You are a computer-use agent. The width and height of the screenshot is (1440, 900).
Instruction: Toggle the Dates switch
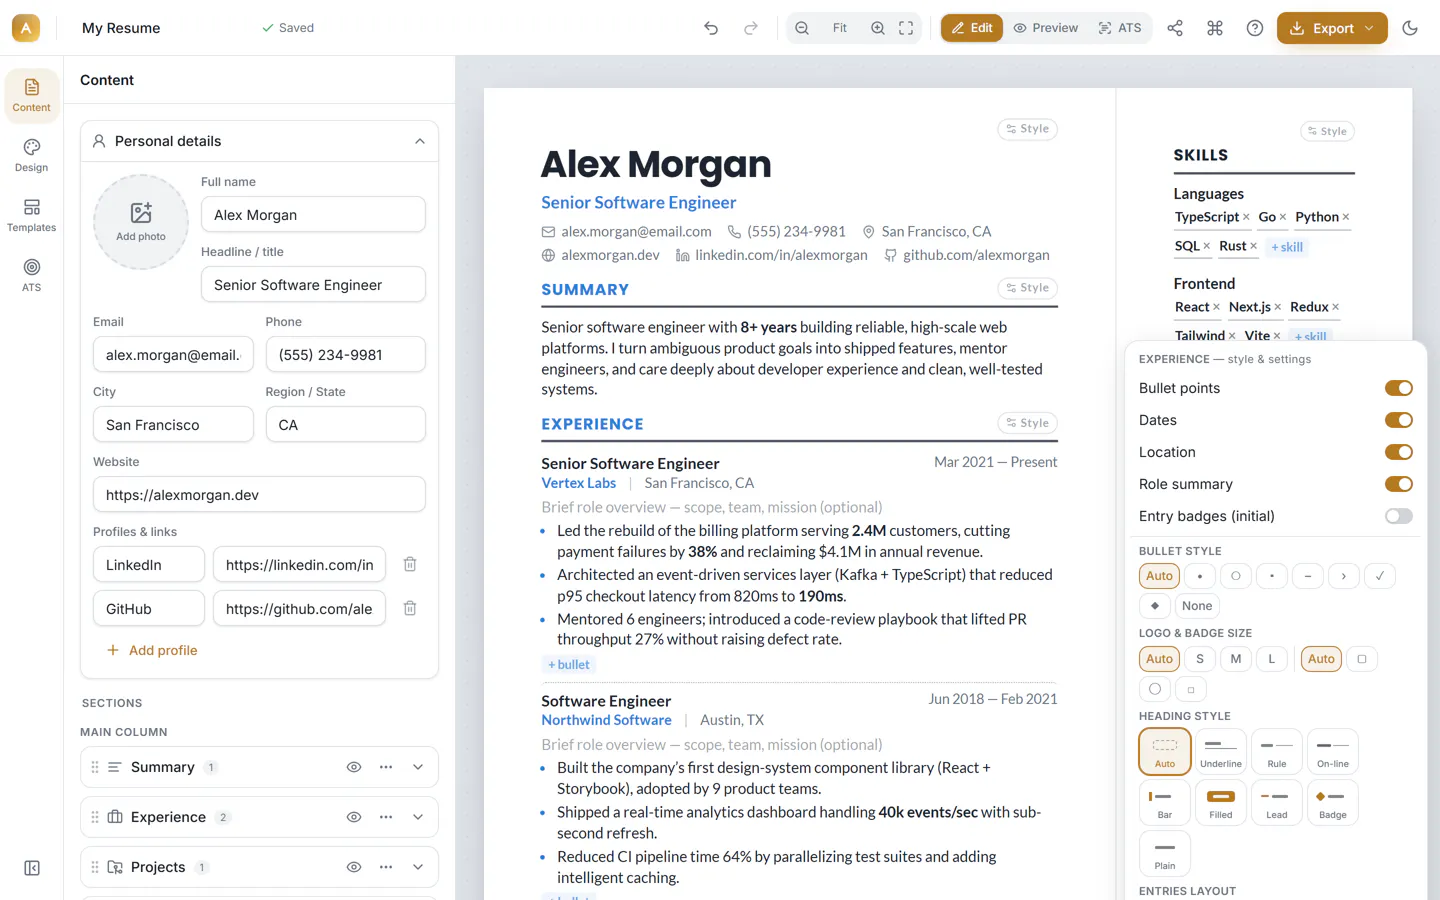pos(1398,420)
